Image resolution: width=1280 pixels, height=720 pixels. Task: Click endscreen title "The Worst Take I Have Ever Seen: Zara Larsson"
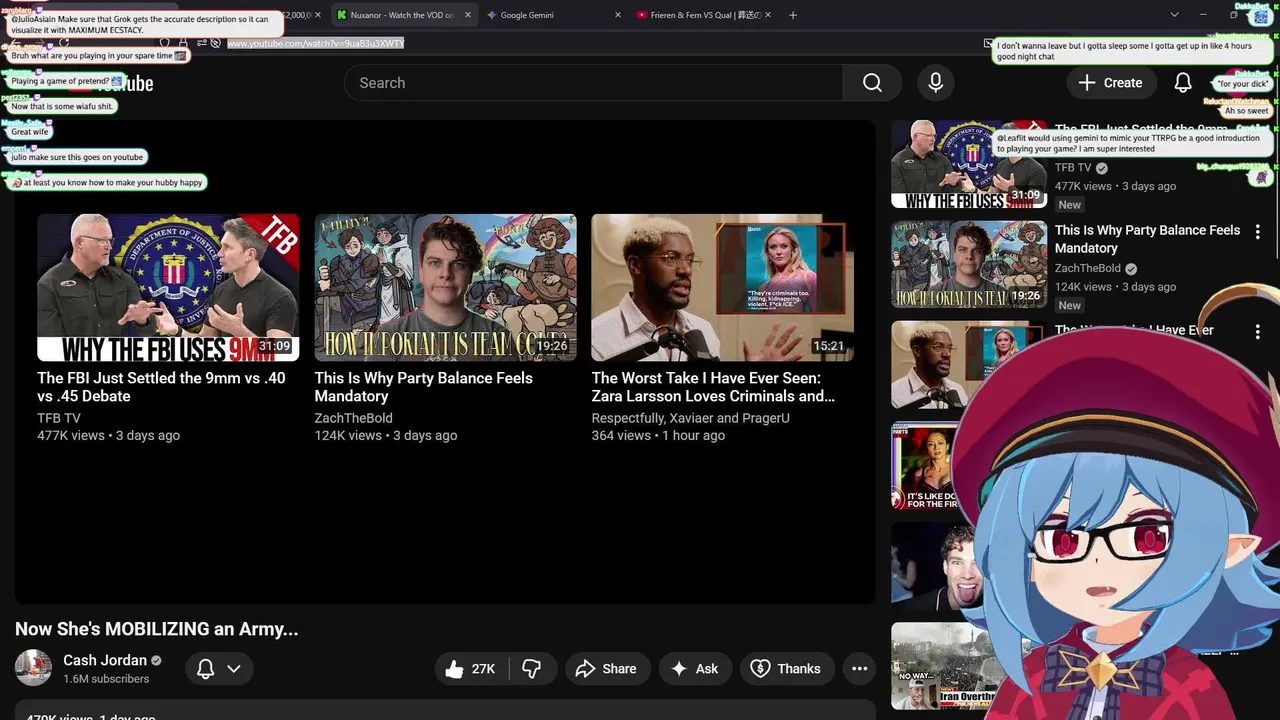tap(713, 387)
